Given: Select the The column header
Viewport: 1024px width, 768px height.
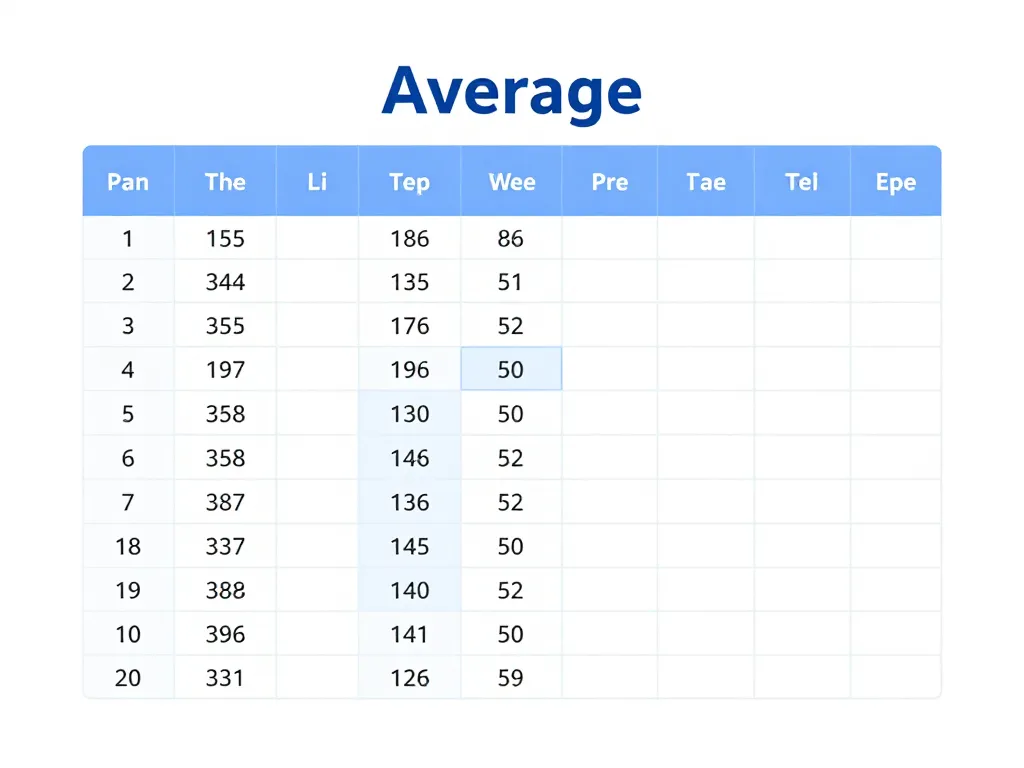Looking at the screenshot, I should click(225, 182).
